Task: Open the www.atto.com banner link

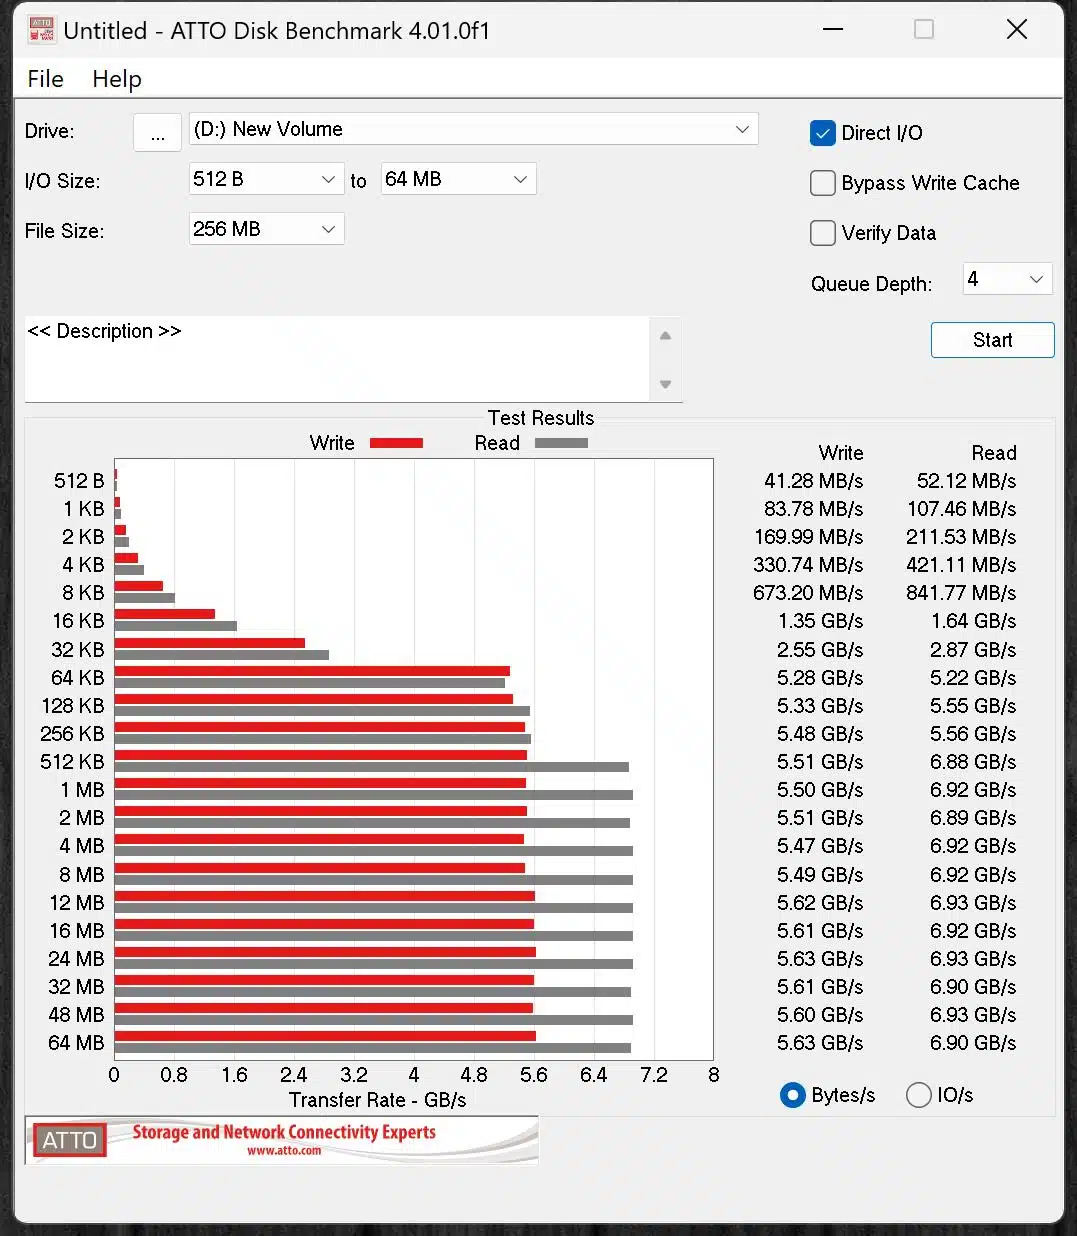Action: 284,1151
